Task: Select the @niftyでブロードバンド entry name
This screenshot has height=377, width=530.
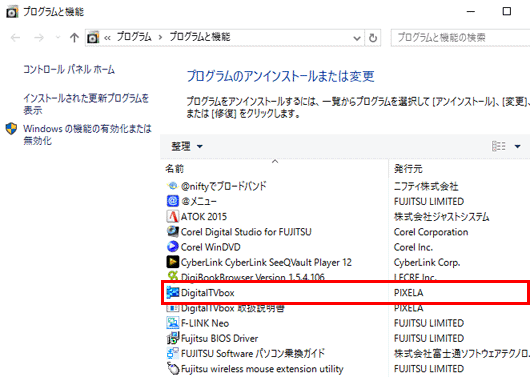Action: (223, 186)
